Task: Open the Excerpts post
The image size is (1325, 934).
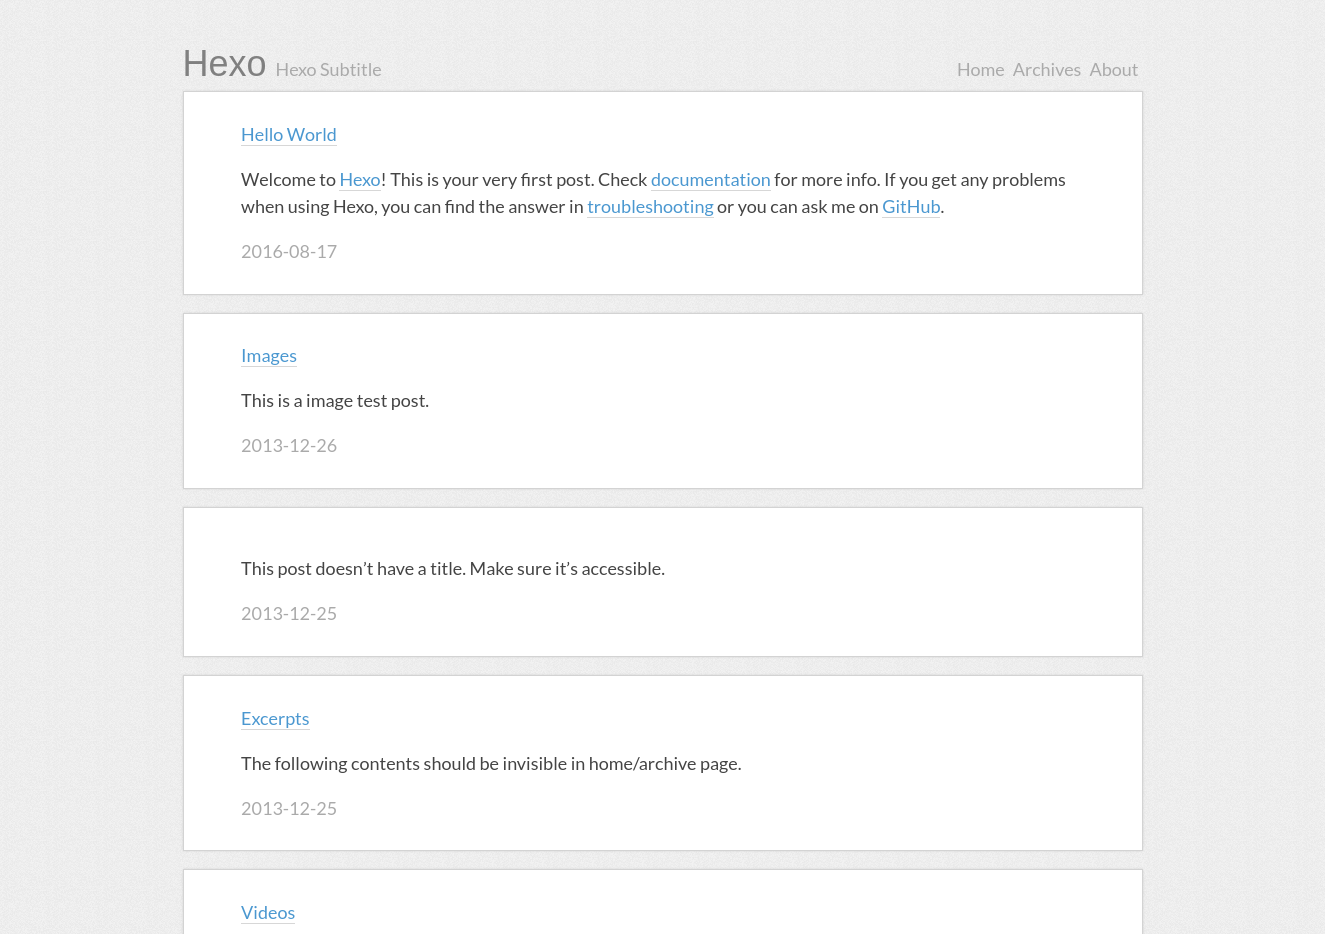Action: click(x=275, y=719)
